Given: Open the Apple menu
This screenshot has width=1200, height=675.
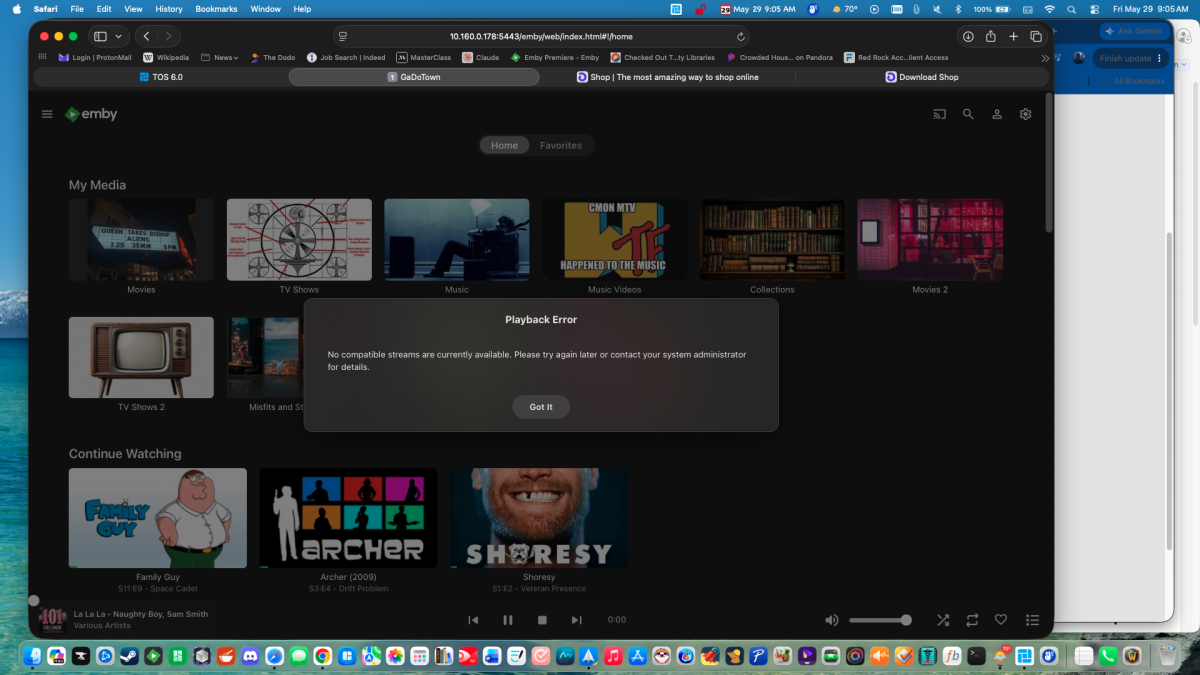Looking at the screenshot, I should point(16,9).
